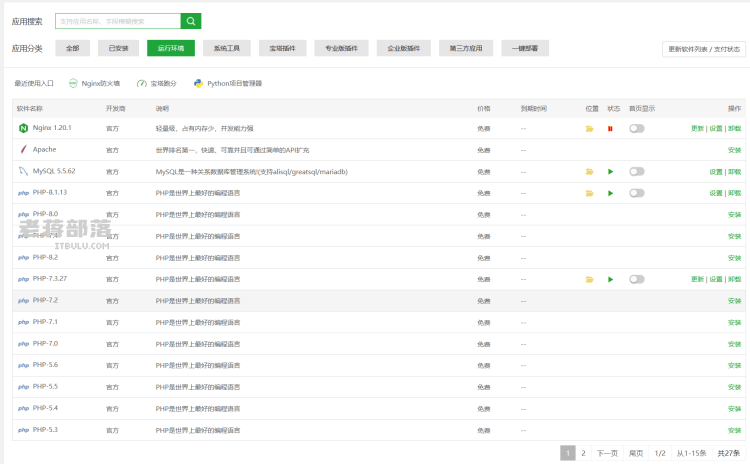Click the 下一页 pagination button
The width and height of the screenshot is (750, 464).
(x=607, y=453)
